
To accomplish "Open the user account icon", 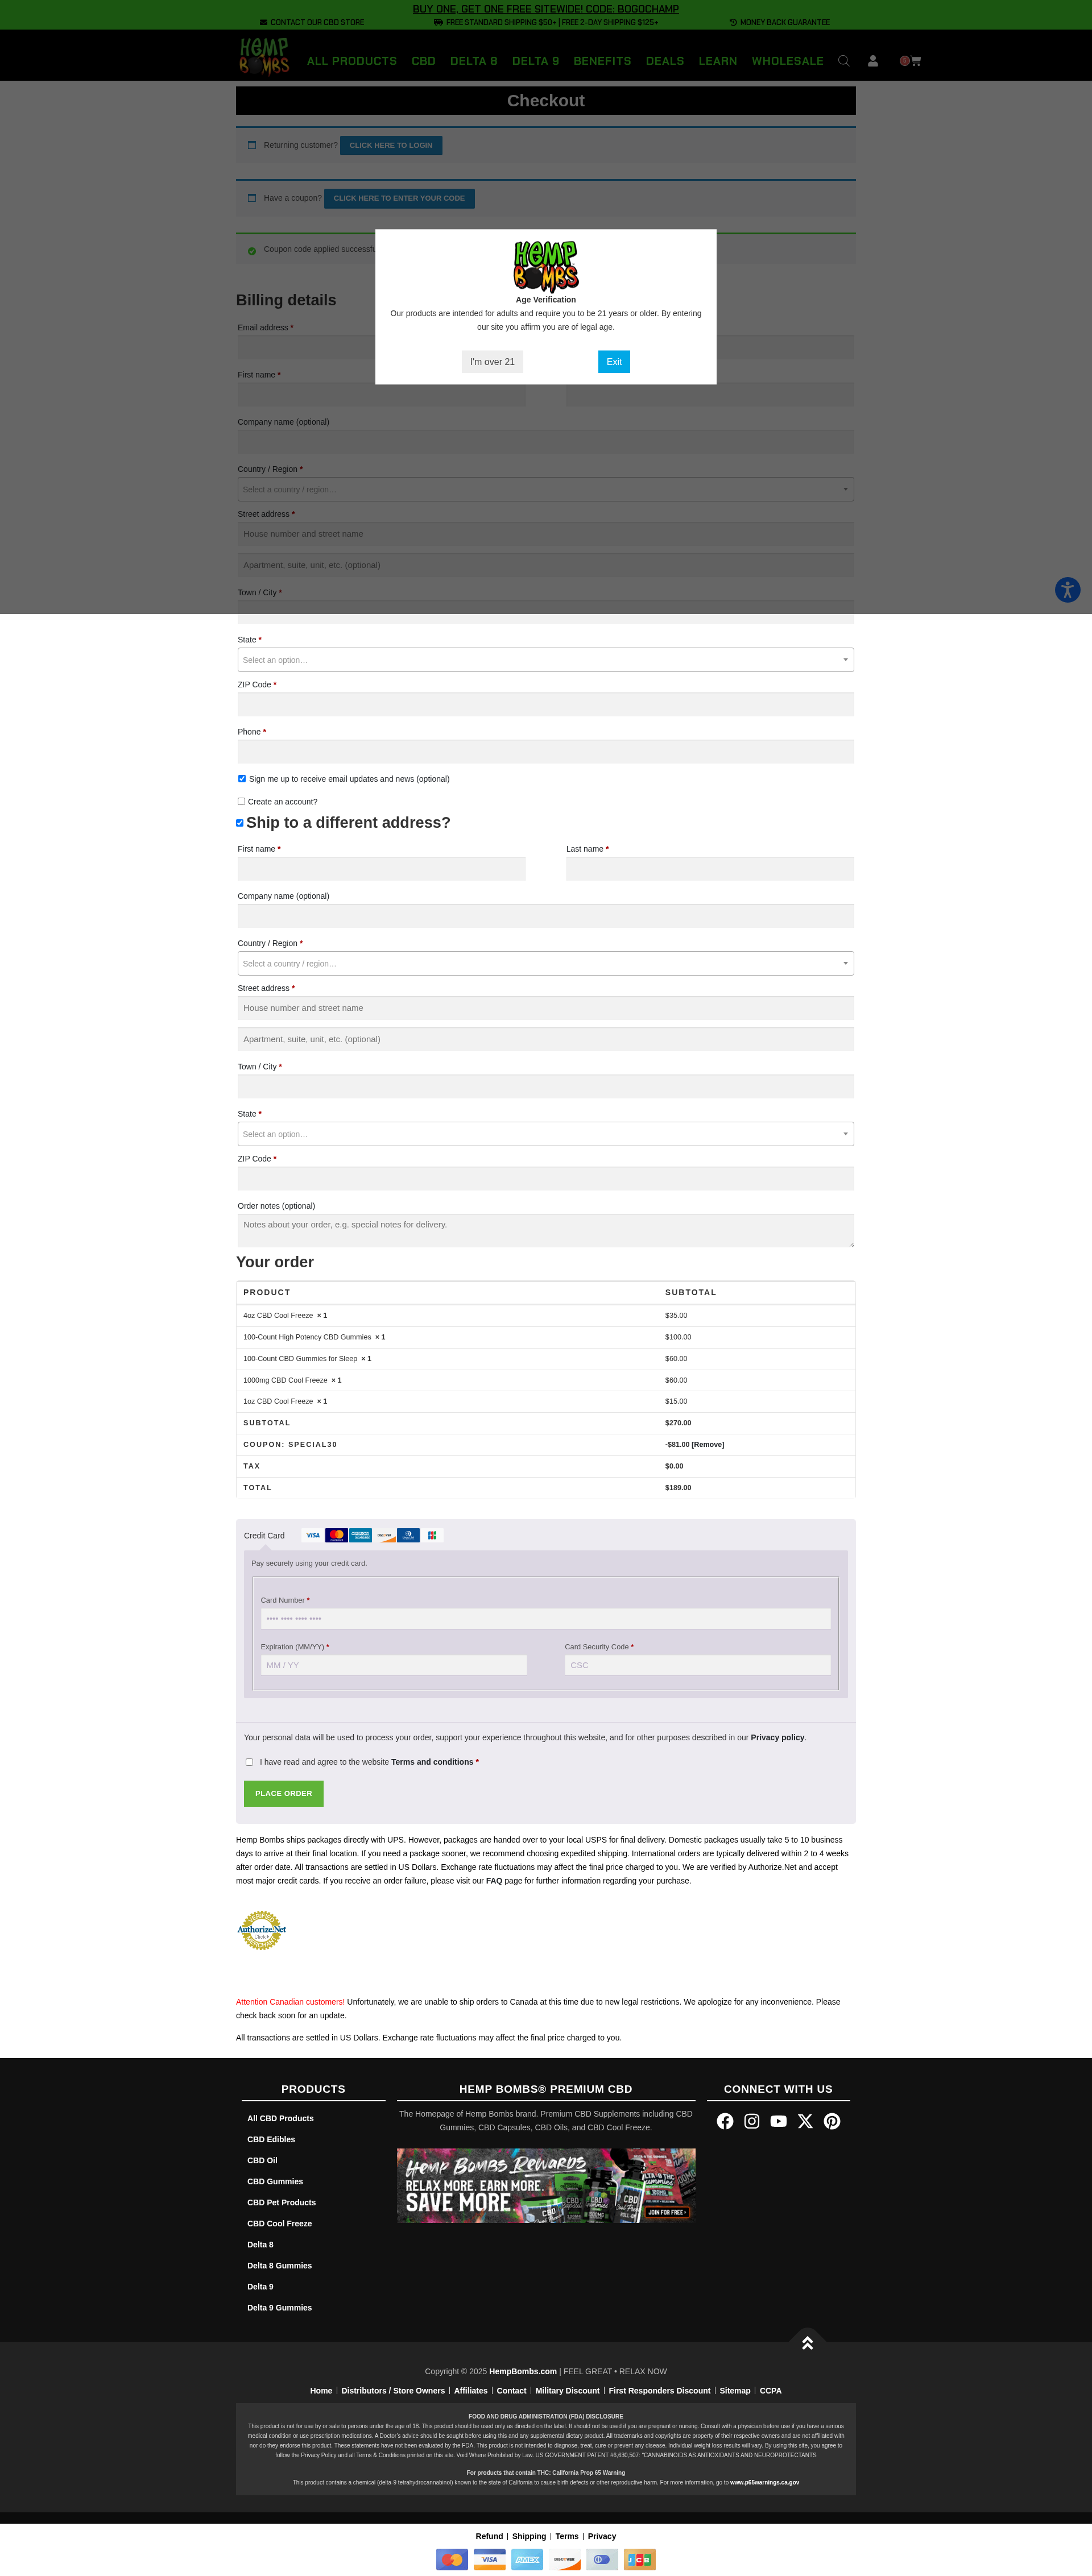I will tap(872, 61).
